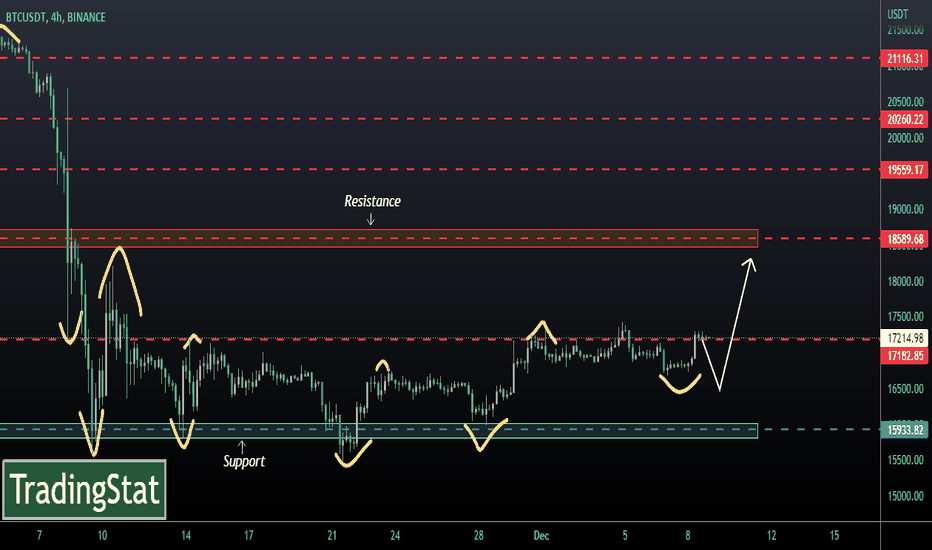The width and height of the screenshot is (932, 550).
Task: Click the 18000.00 price axis tick
Action: tap(905, 281)
